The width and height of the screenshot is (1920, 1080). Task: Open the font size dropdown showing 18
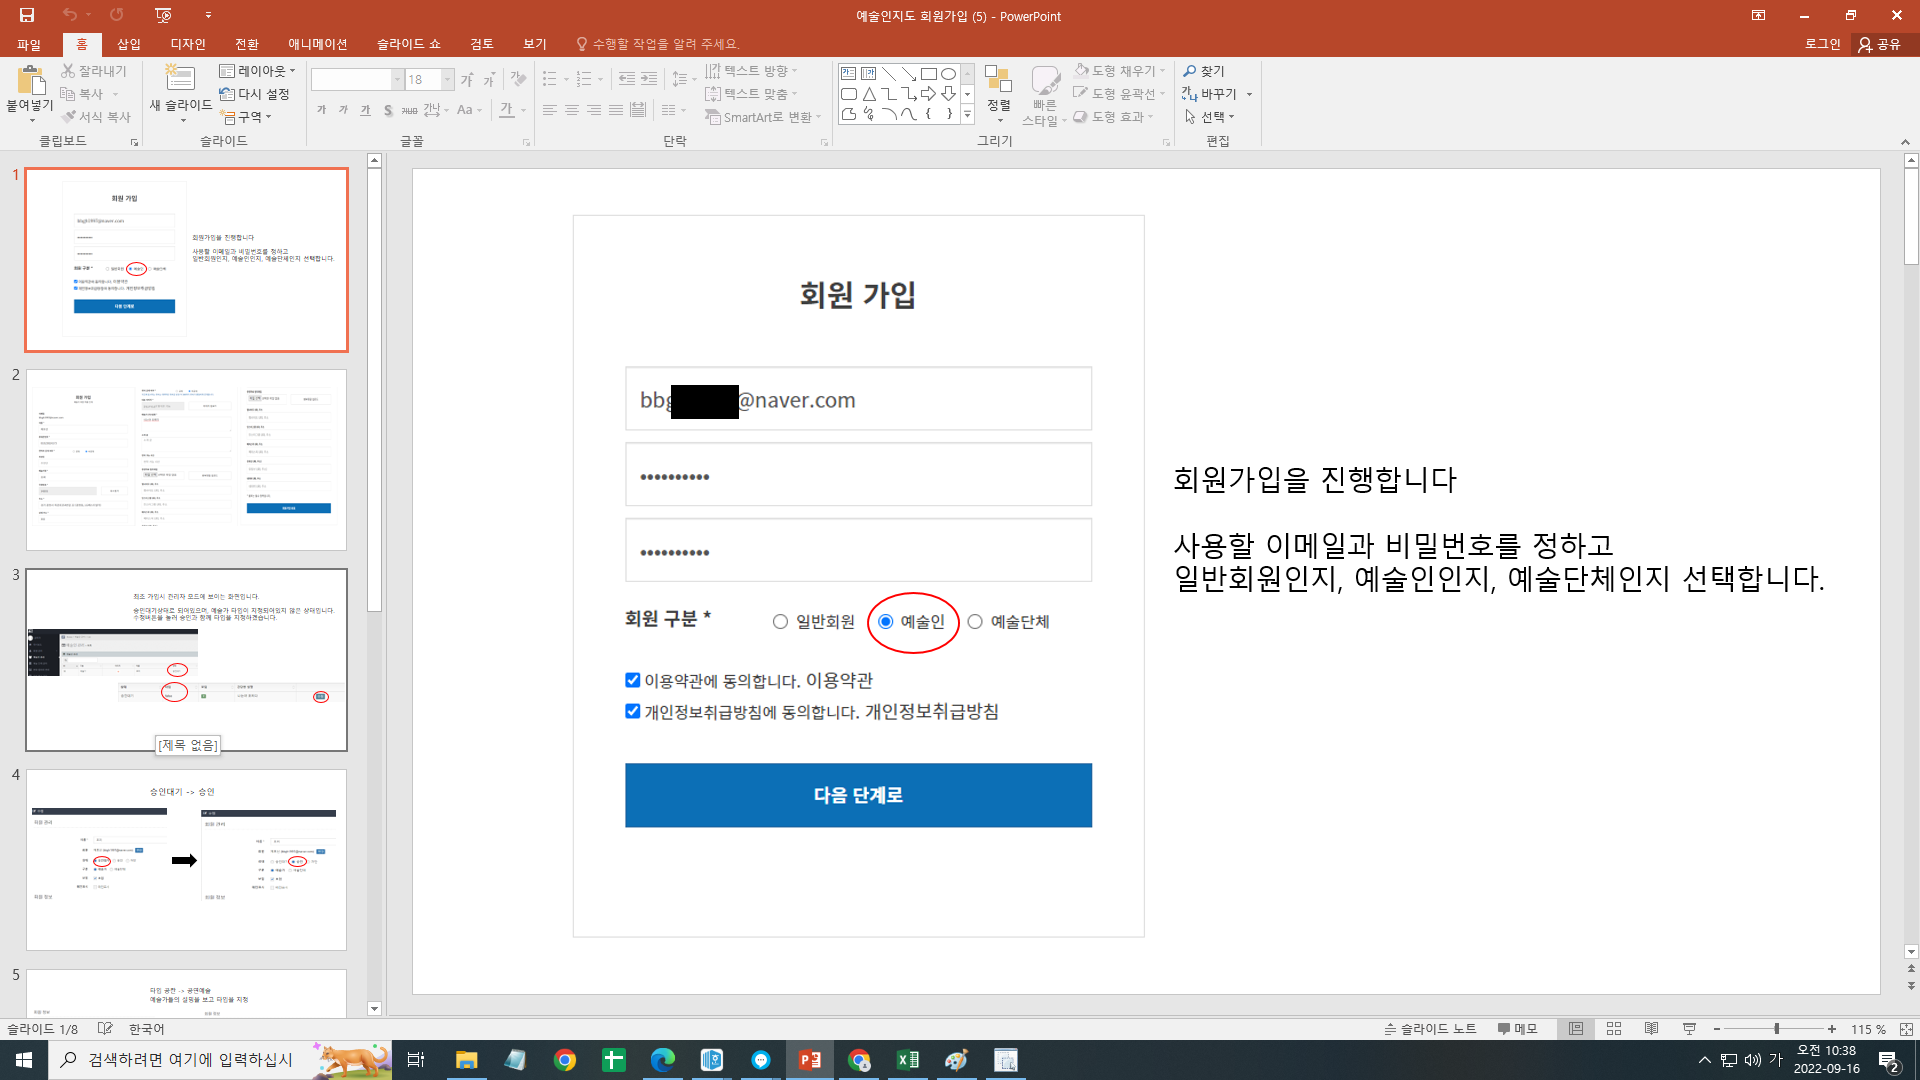447,80
